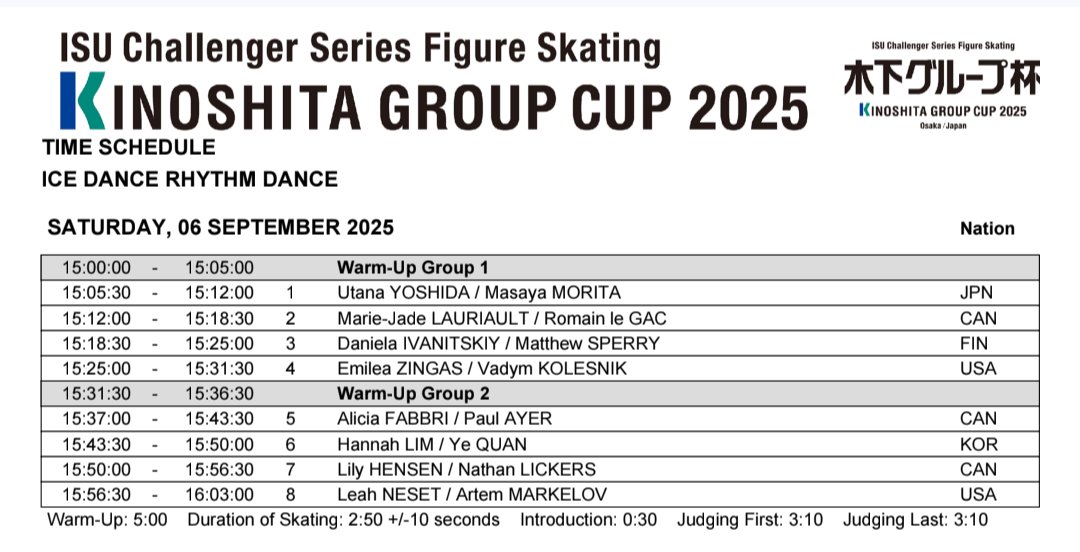Click the blue-green K in the title
Viewport: 1080px width, 552px height.
[80, 101]
